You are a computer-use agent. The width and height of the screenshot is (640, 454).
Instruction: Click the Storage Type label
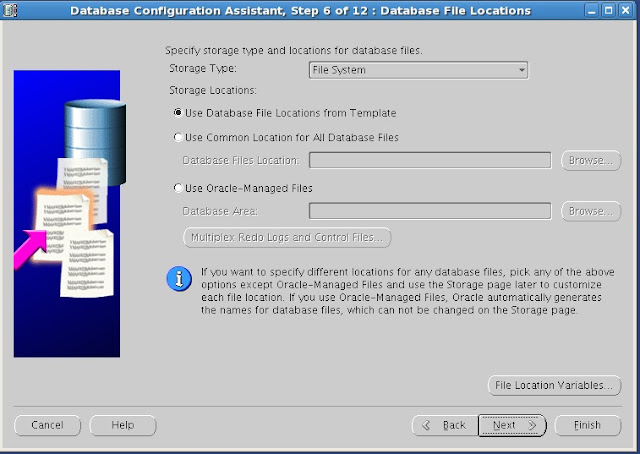[x=203, y=68]
